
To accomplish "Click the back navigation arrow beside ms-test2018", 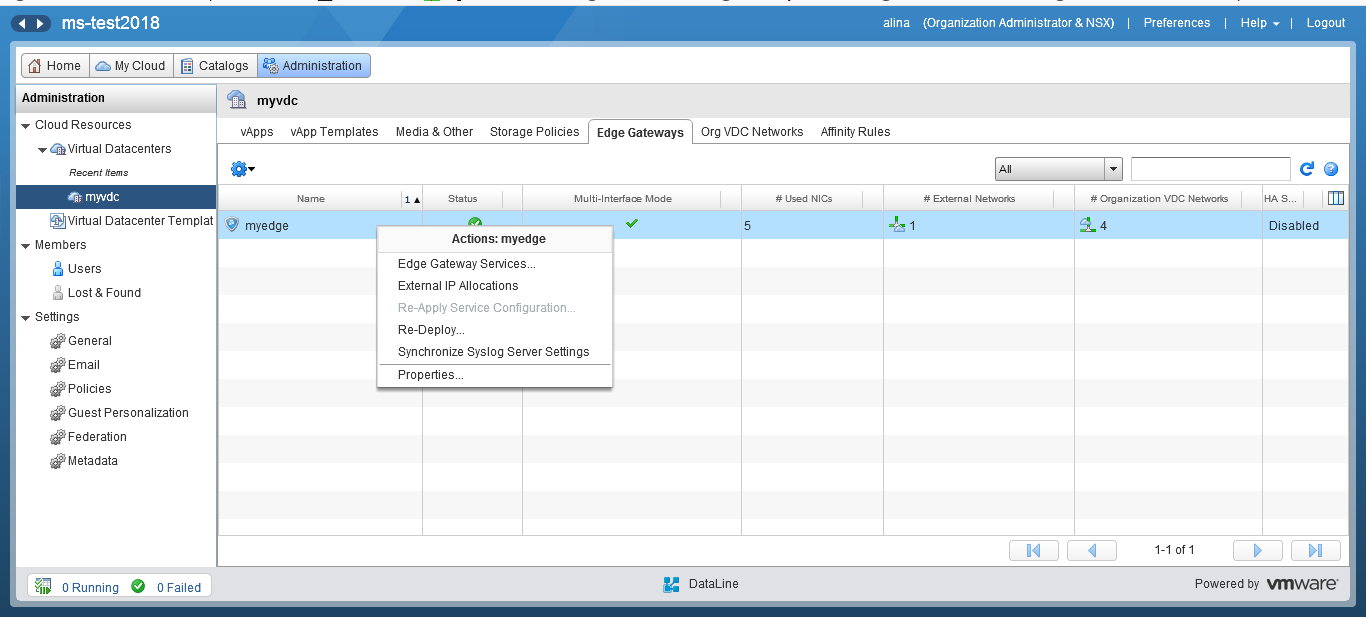I will click(22, 23).
